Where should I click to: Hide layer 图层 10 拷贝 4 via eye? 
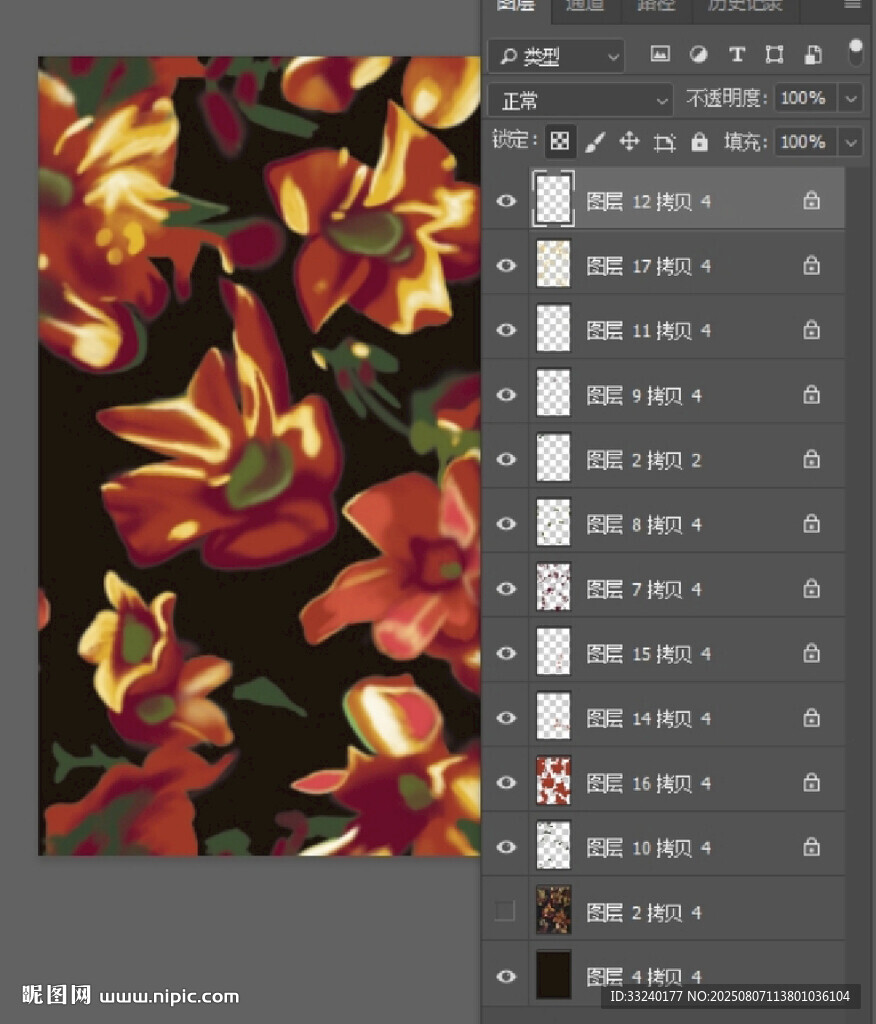tap(506, 847)
